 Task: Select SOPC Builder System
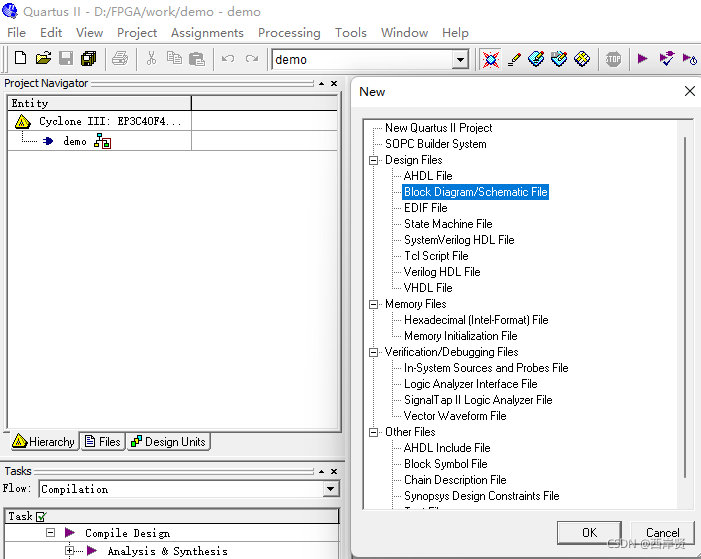435,144
